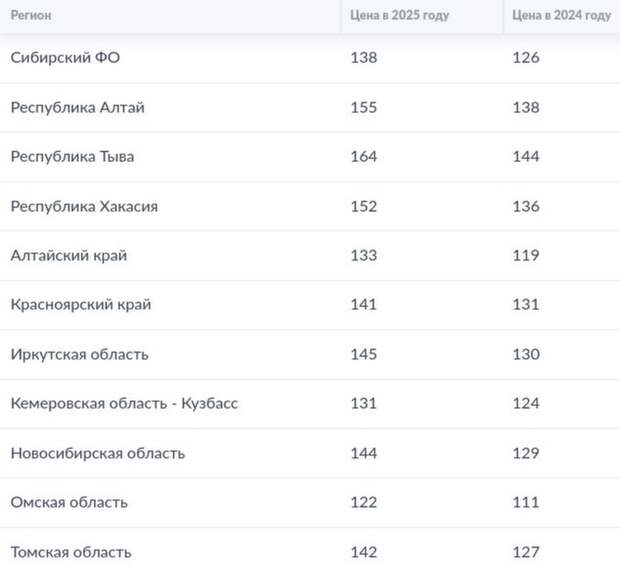The image size is (620, 575).
Task: Click the Алтайский край region name
Action: click(x=69, y=255)
